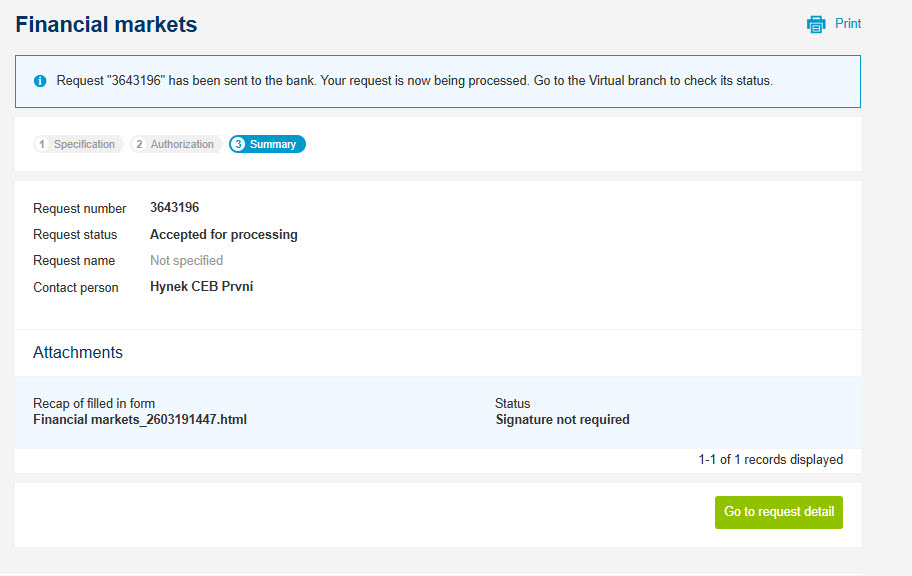912x576 pixels.
Task: Select the Summary step
Action: pos(267,144)
